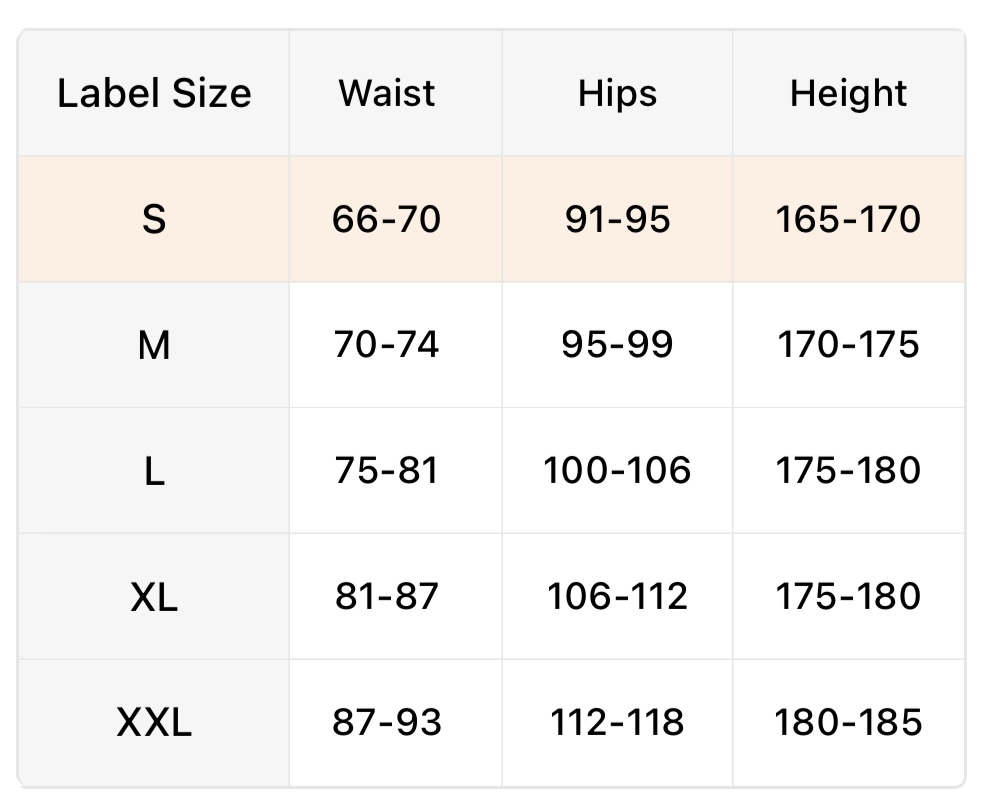Click the Label Size column header
The image size is (987, 798).
154,94
